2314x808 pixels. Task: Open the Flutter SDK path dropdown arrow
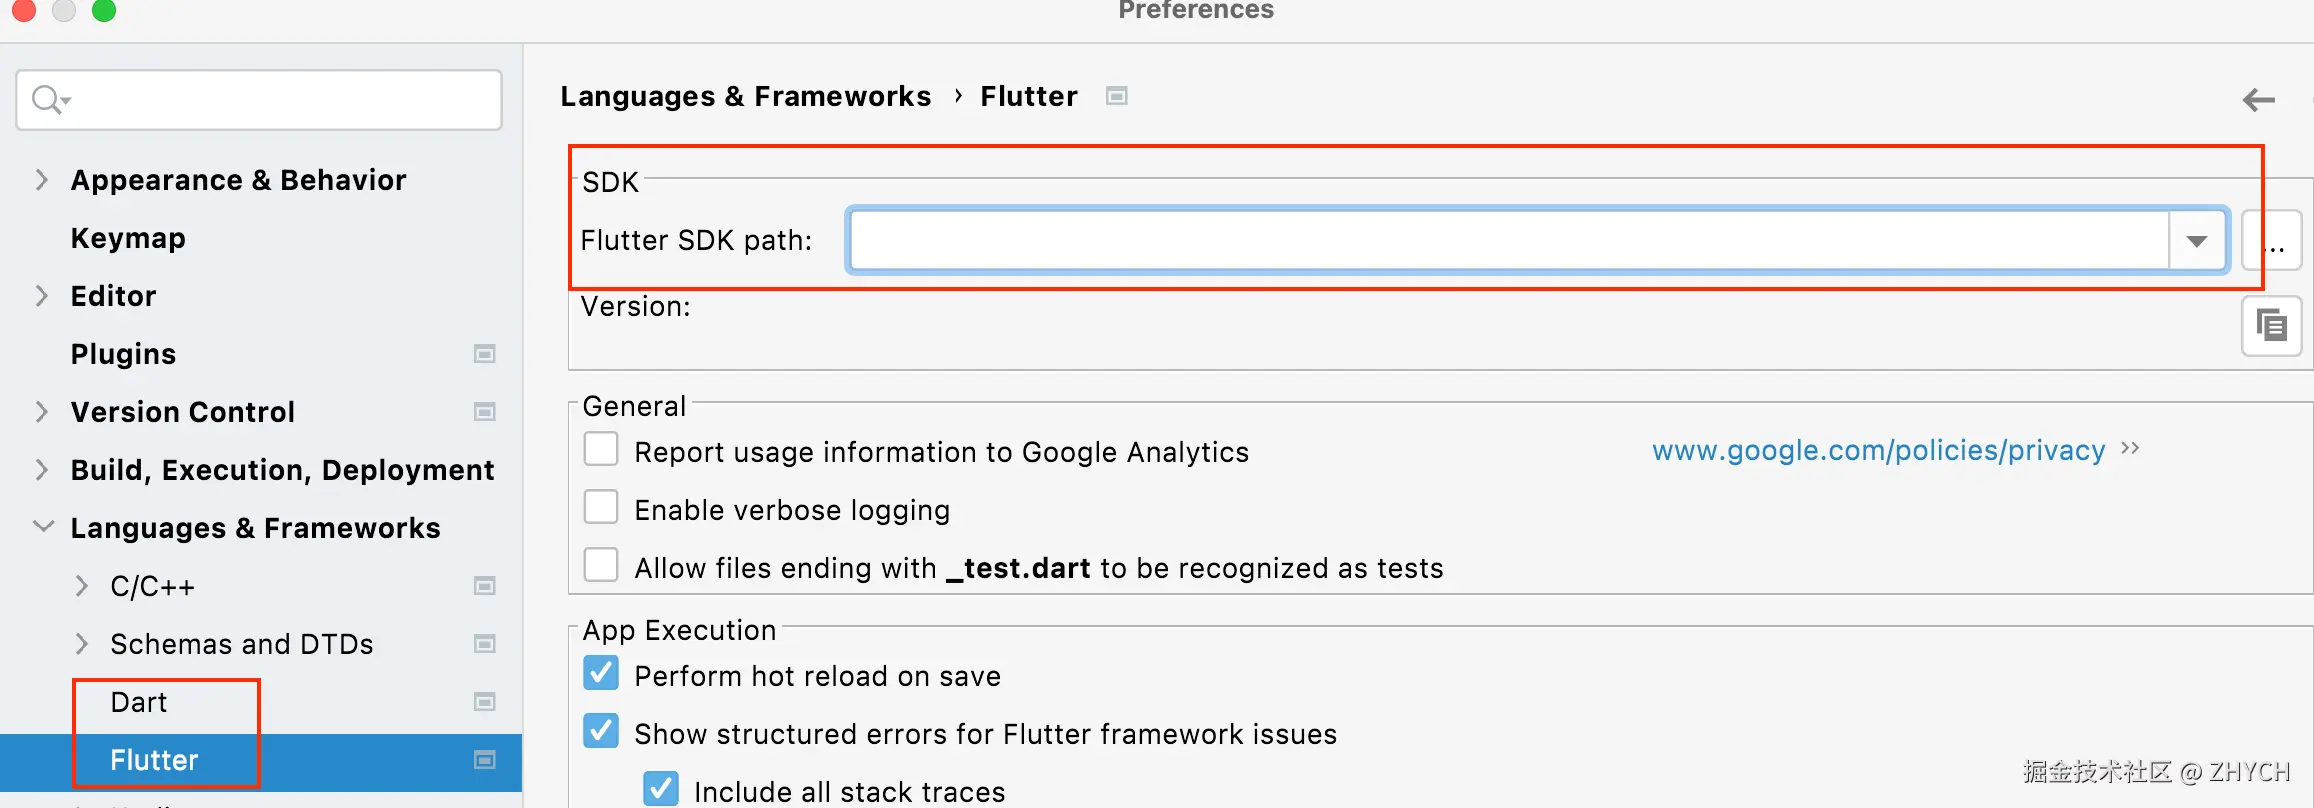[2196, 241]
